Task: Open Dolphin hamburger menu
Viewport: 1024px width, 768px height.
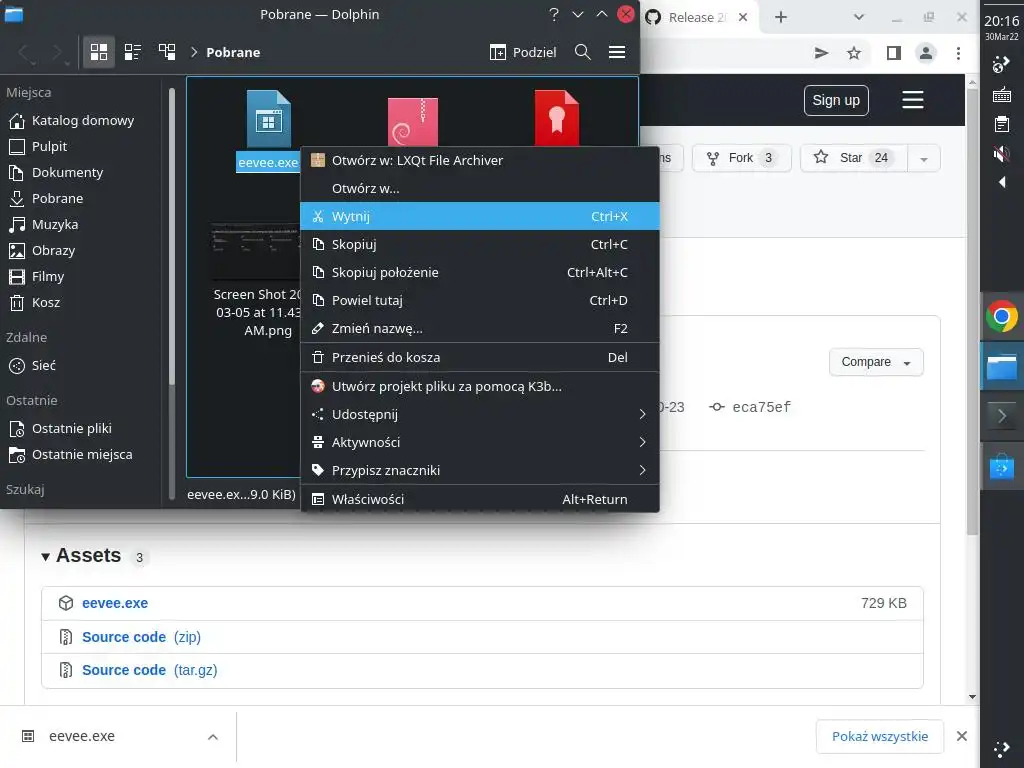Action: [617, 52]
